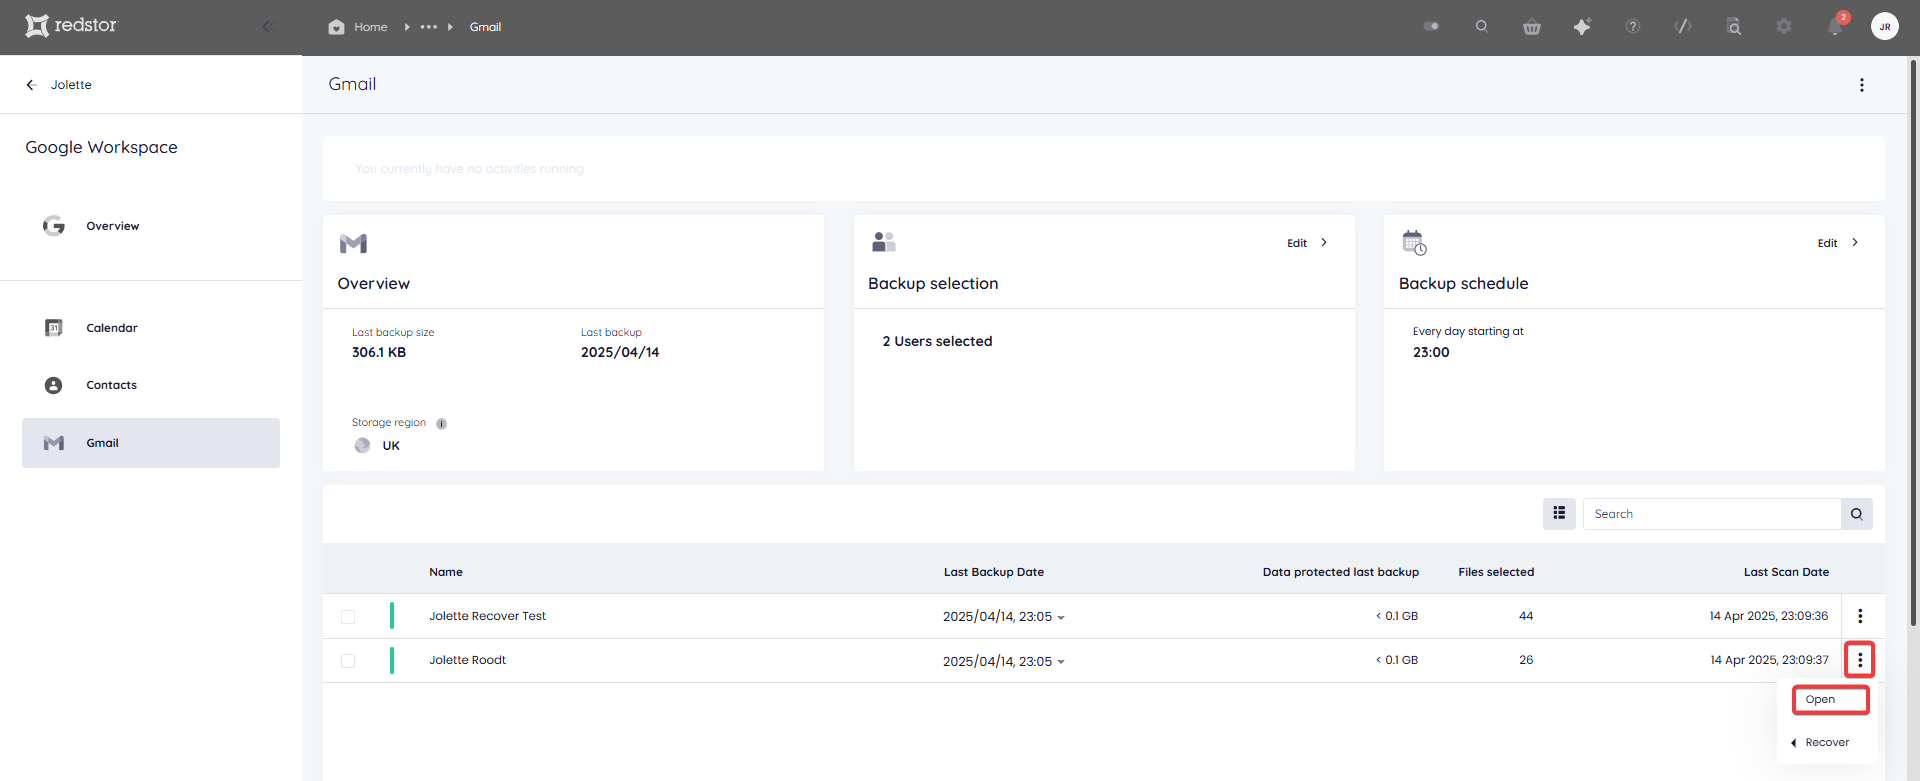This screenshot has width=1920, height=781.
Task: Click the Backup schedule calendar icon
Action: [1414, 242]
